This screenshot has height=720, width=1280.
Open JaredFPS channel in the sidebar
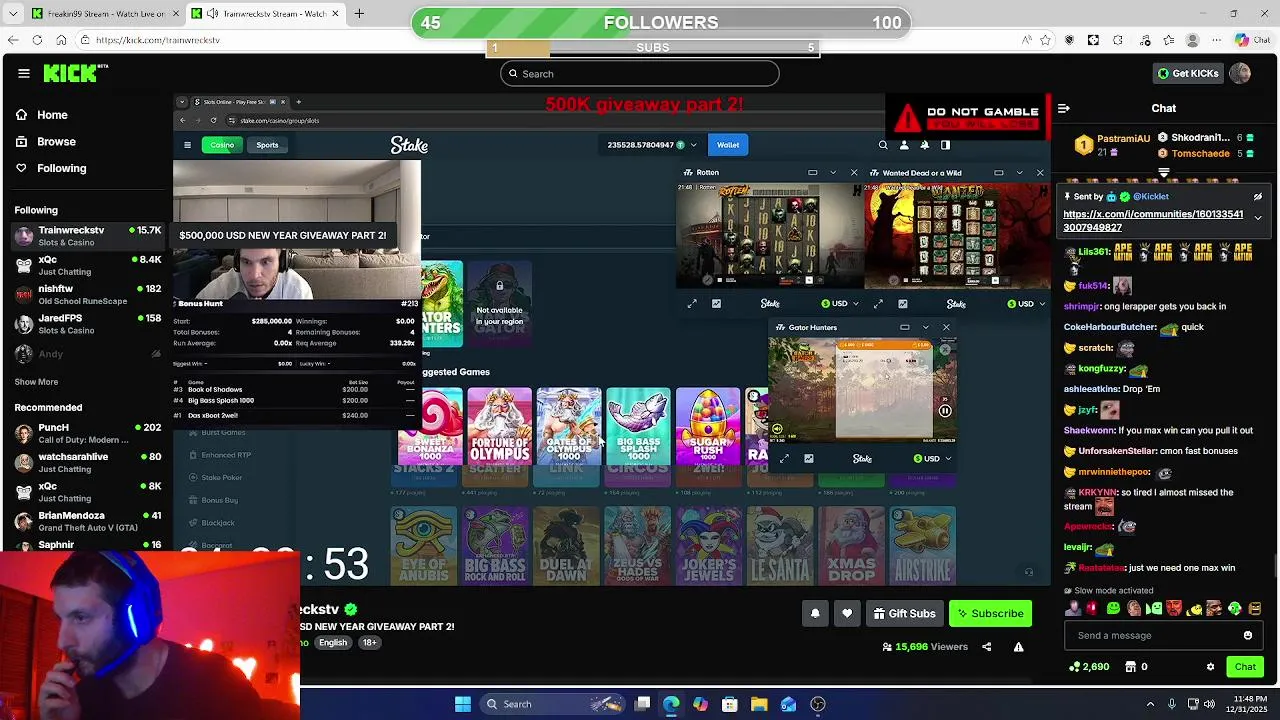[x=87, y=324]
